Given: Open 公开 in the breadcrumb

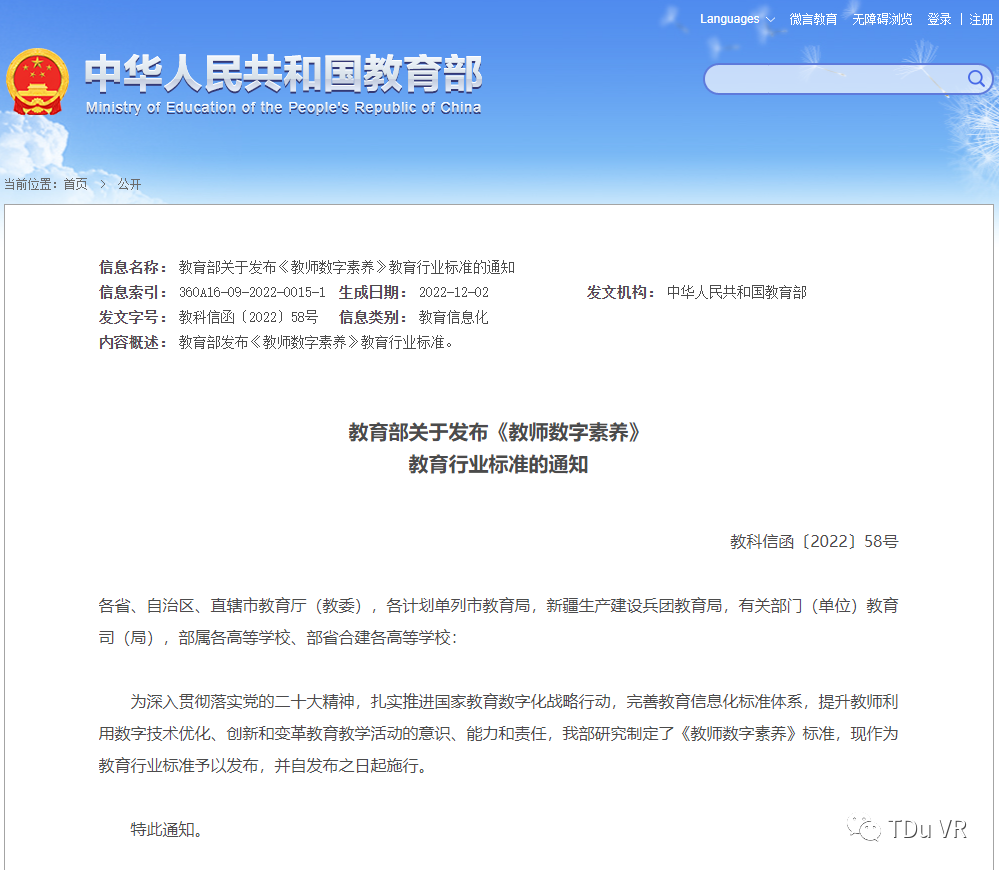Looking at the screenshot, I should [x=129, y=184].
